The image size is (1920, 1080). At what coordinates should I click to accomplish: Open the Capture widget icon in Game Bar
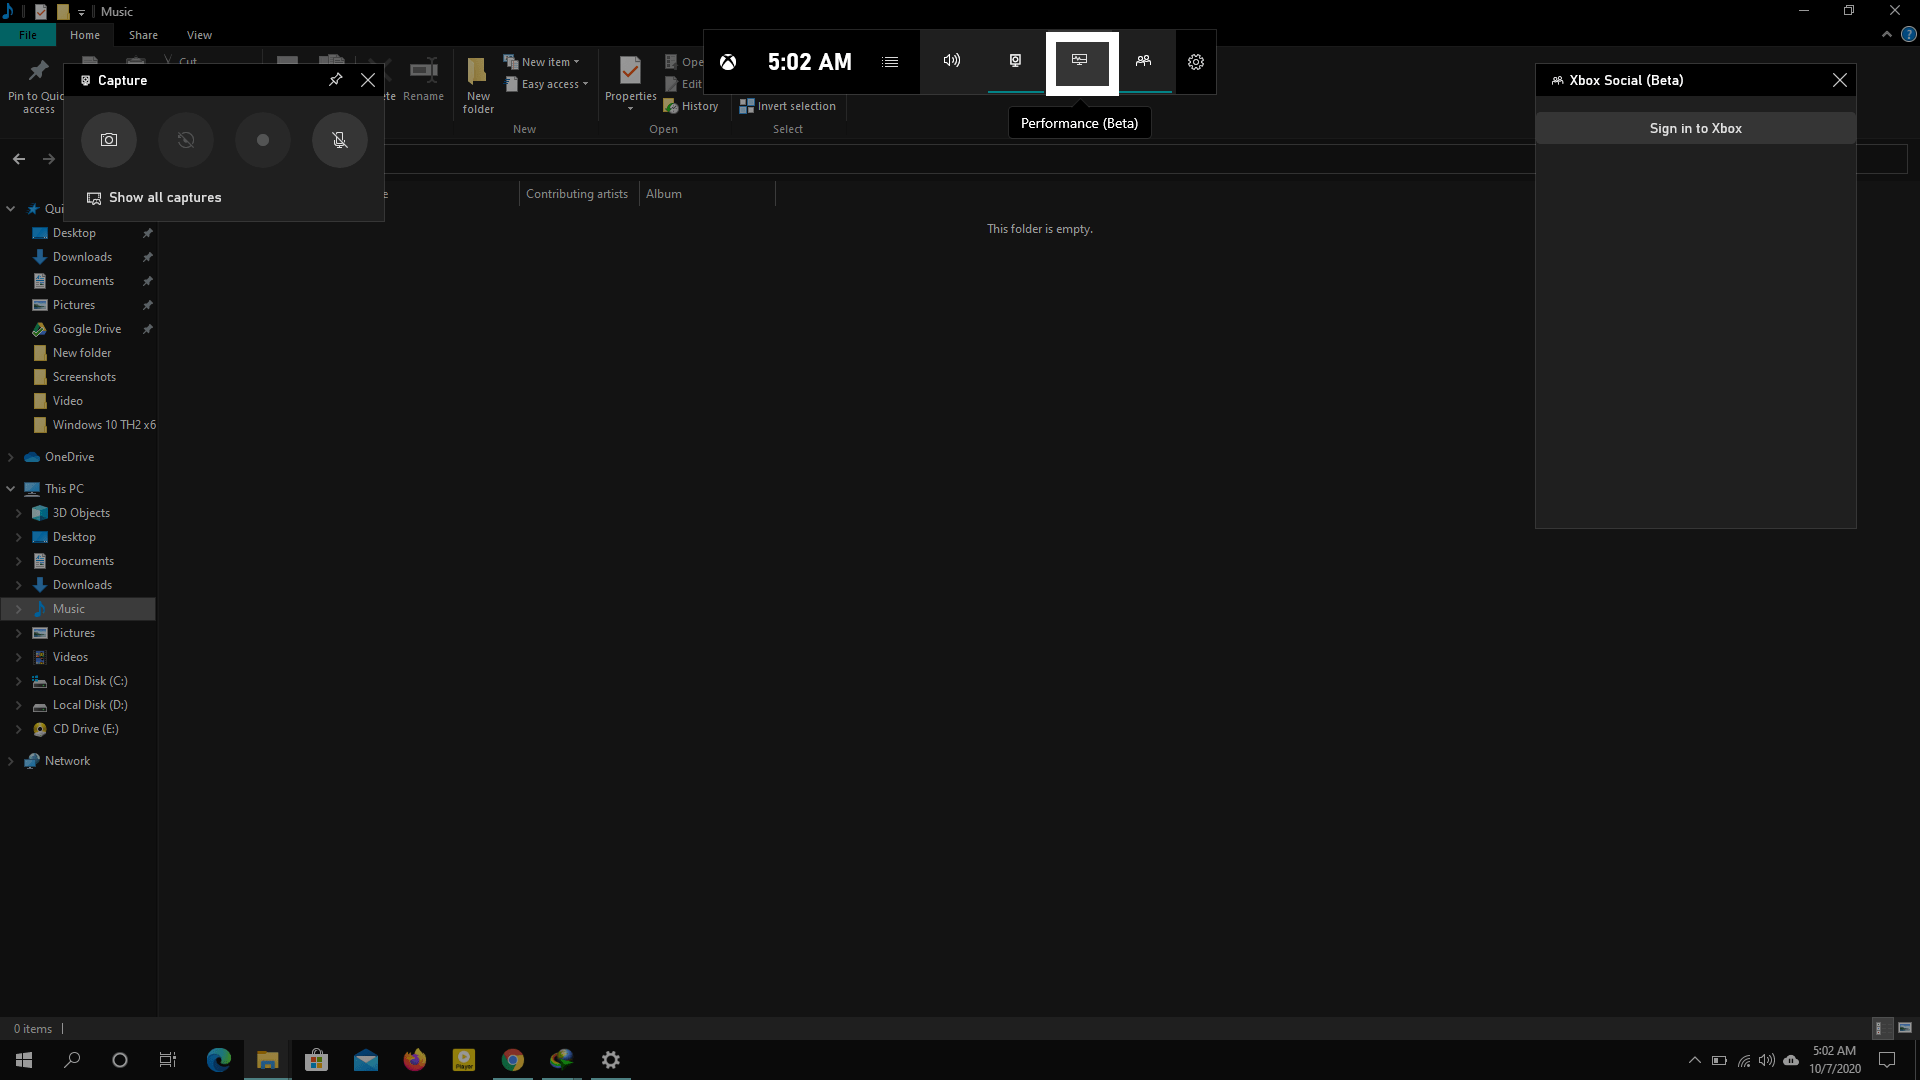click(x=1014, y=61)
